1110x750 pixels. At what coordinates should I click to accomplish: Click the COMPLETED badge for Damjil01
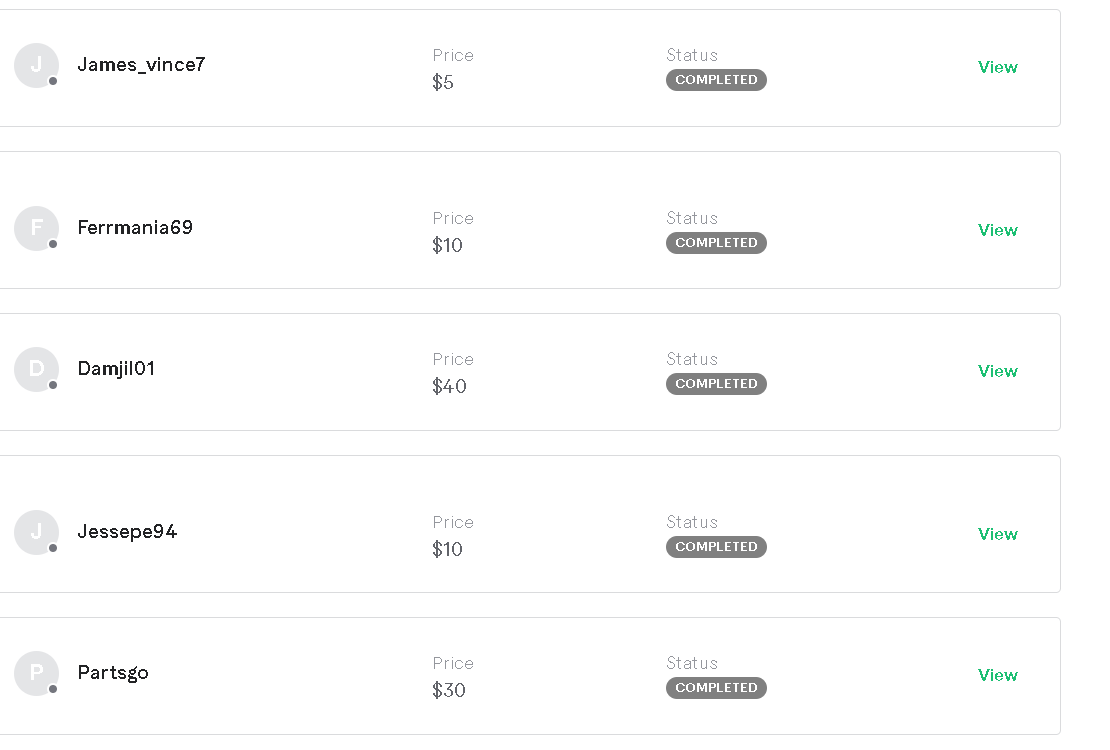tap(716, 384)
